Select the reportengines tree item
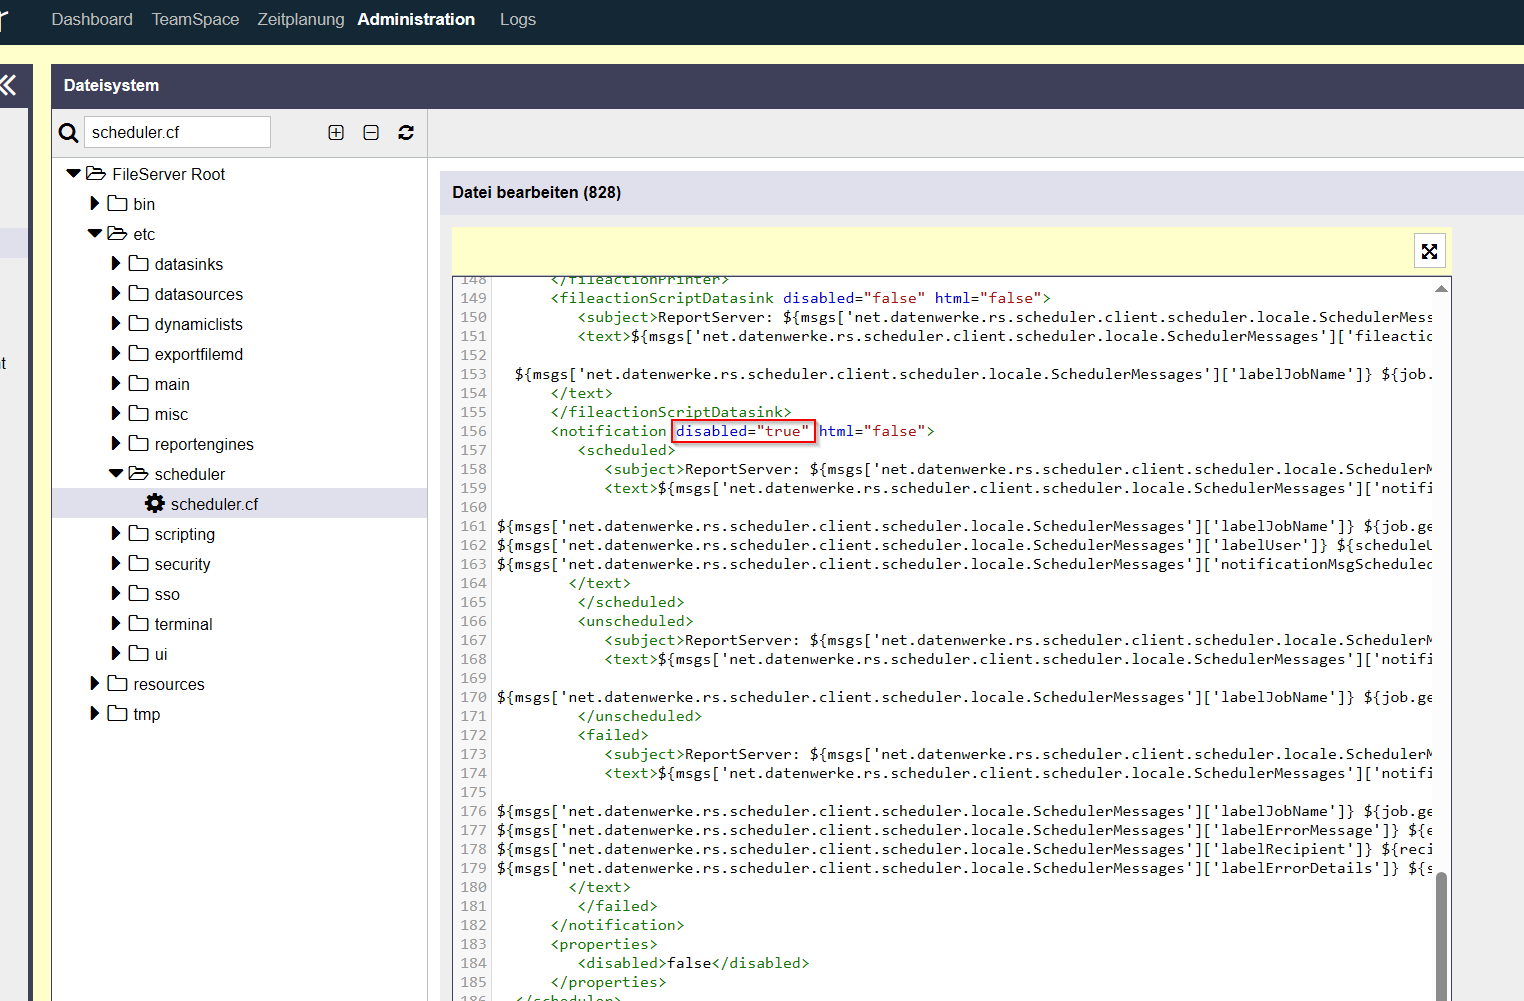The image size is (1524, 1001). click(x=204, y=444)
